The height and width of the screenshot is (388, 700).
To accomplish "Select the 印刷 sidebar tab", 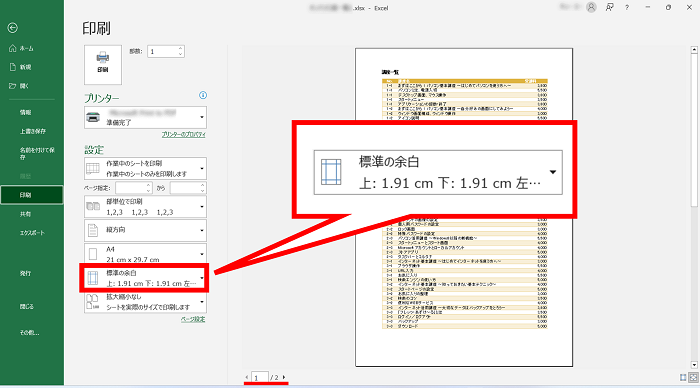I will point(32,195).
